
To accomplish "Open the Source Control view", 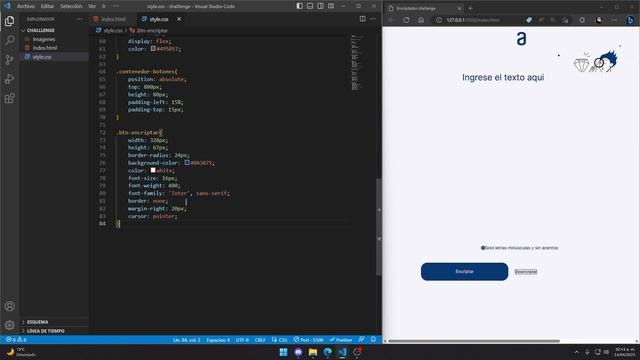I will [9, 60].
